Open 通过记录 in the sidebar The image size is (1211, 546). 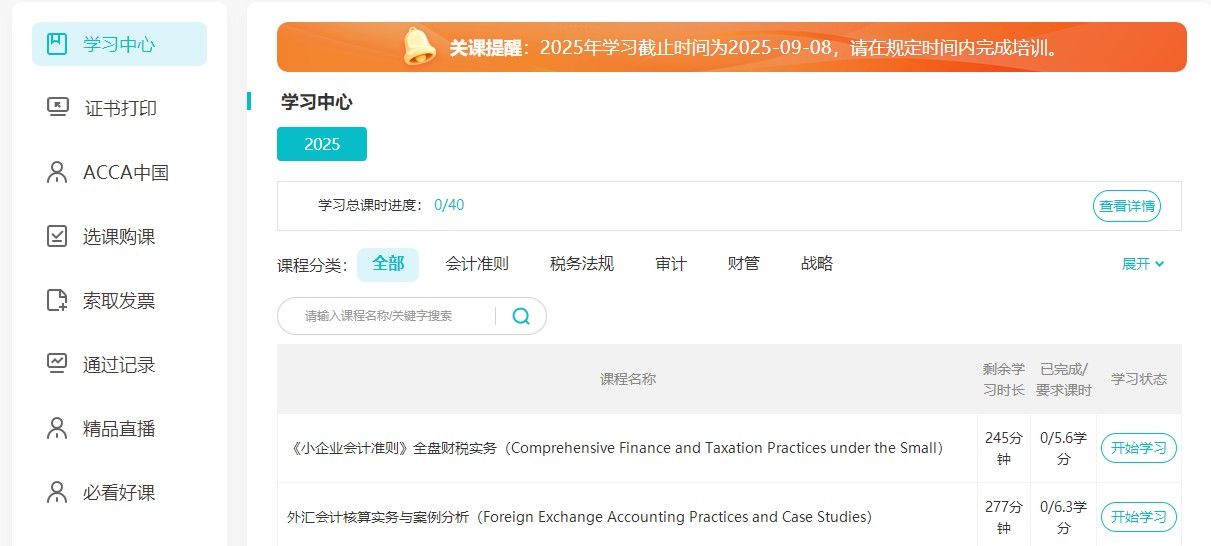119,364
